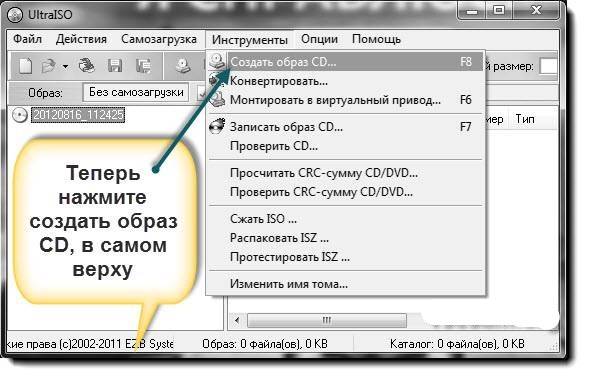Click the Создать образ CD menu icon
Screen dimensions: 597x388
[x=218, y=61]
